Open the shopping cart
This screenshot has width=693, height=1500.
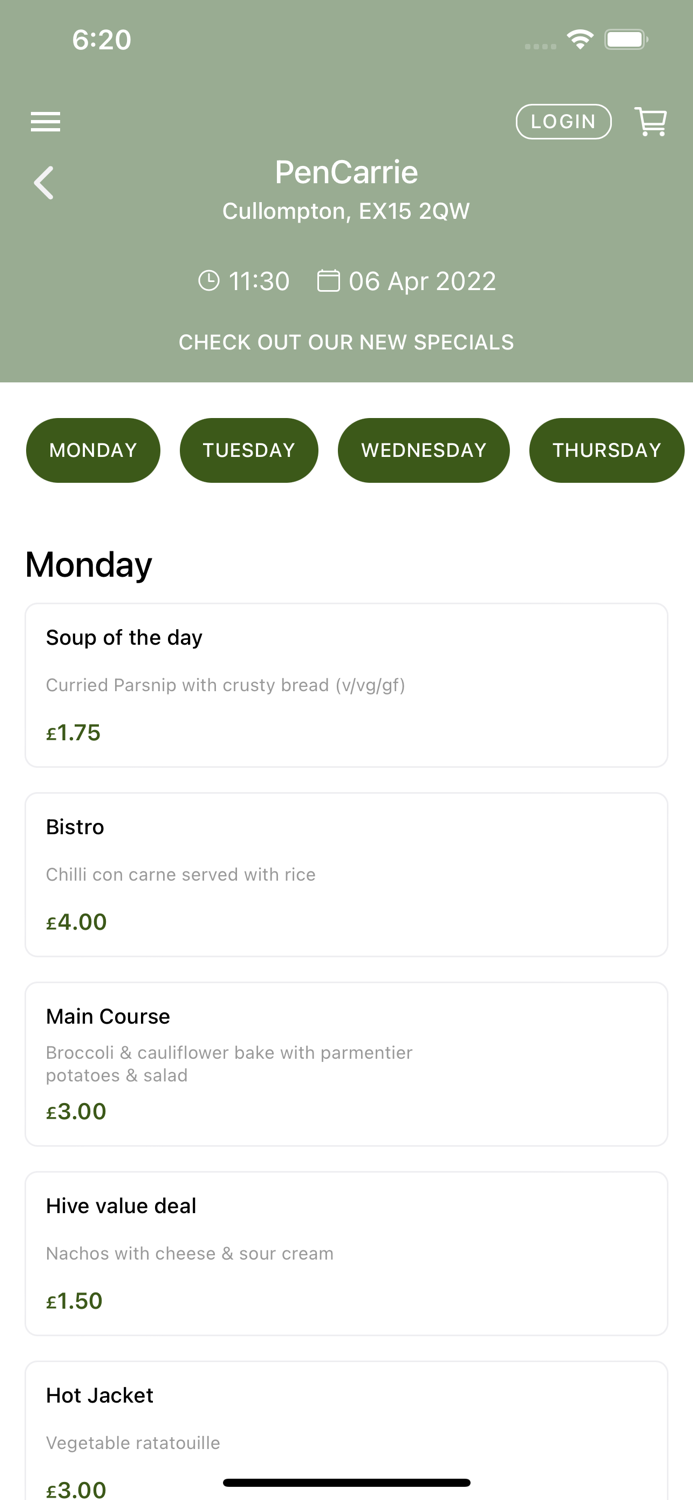(651, 122)
